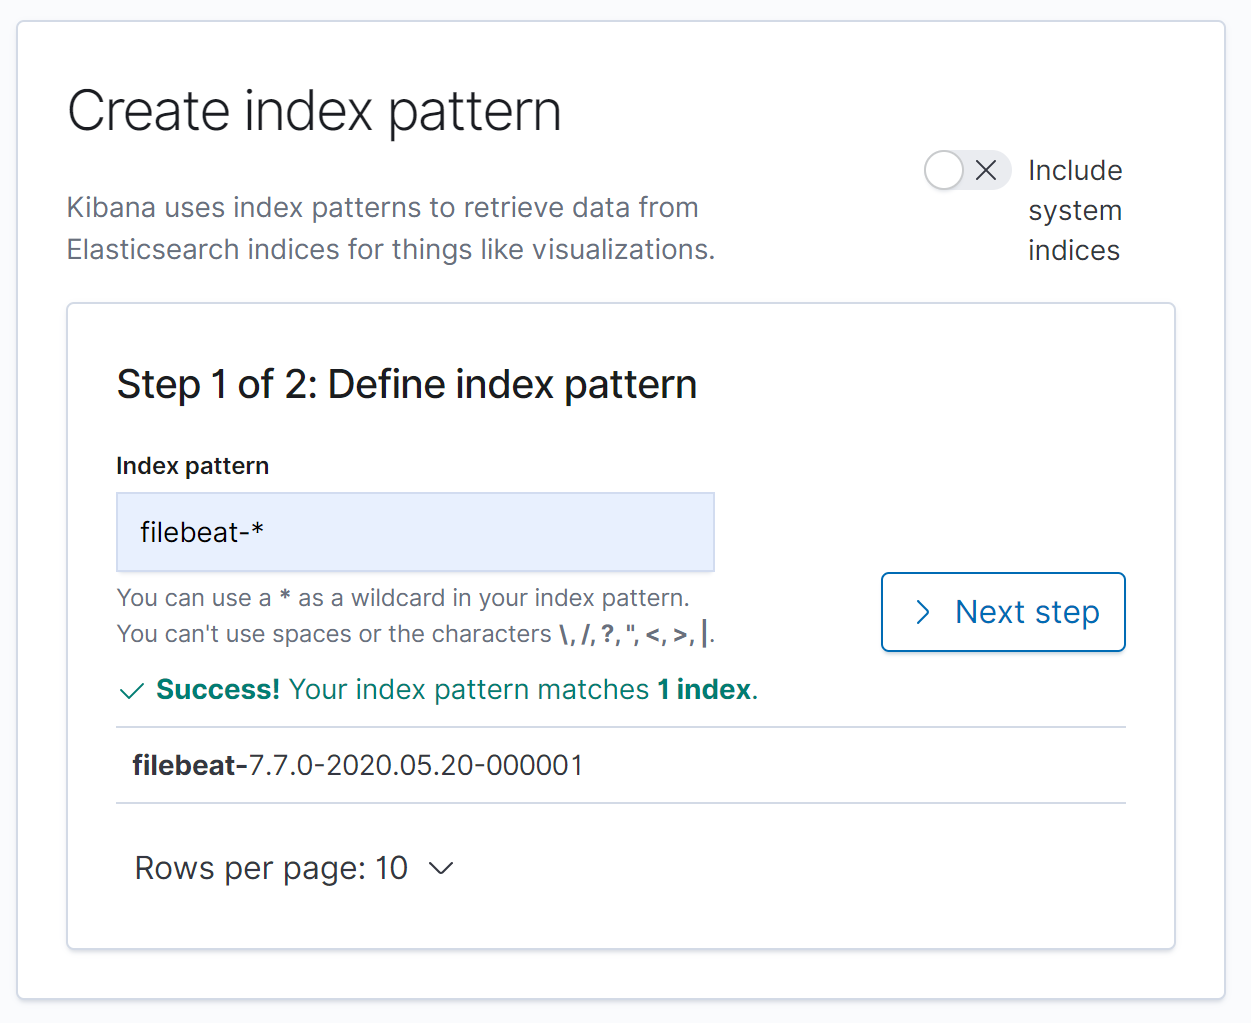Click the bold 1 index link text

pyautogui.click(x=703, y=690)
